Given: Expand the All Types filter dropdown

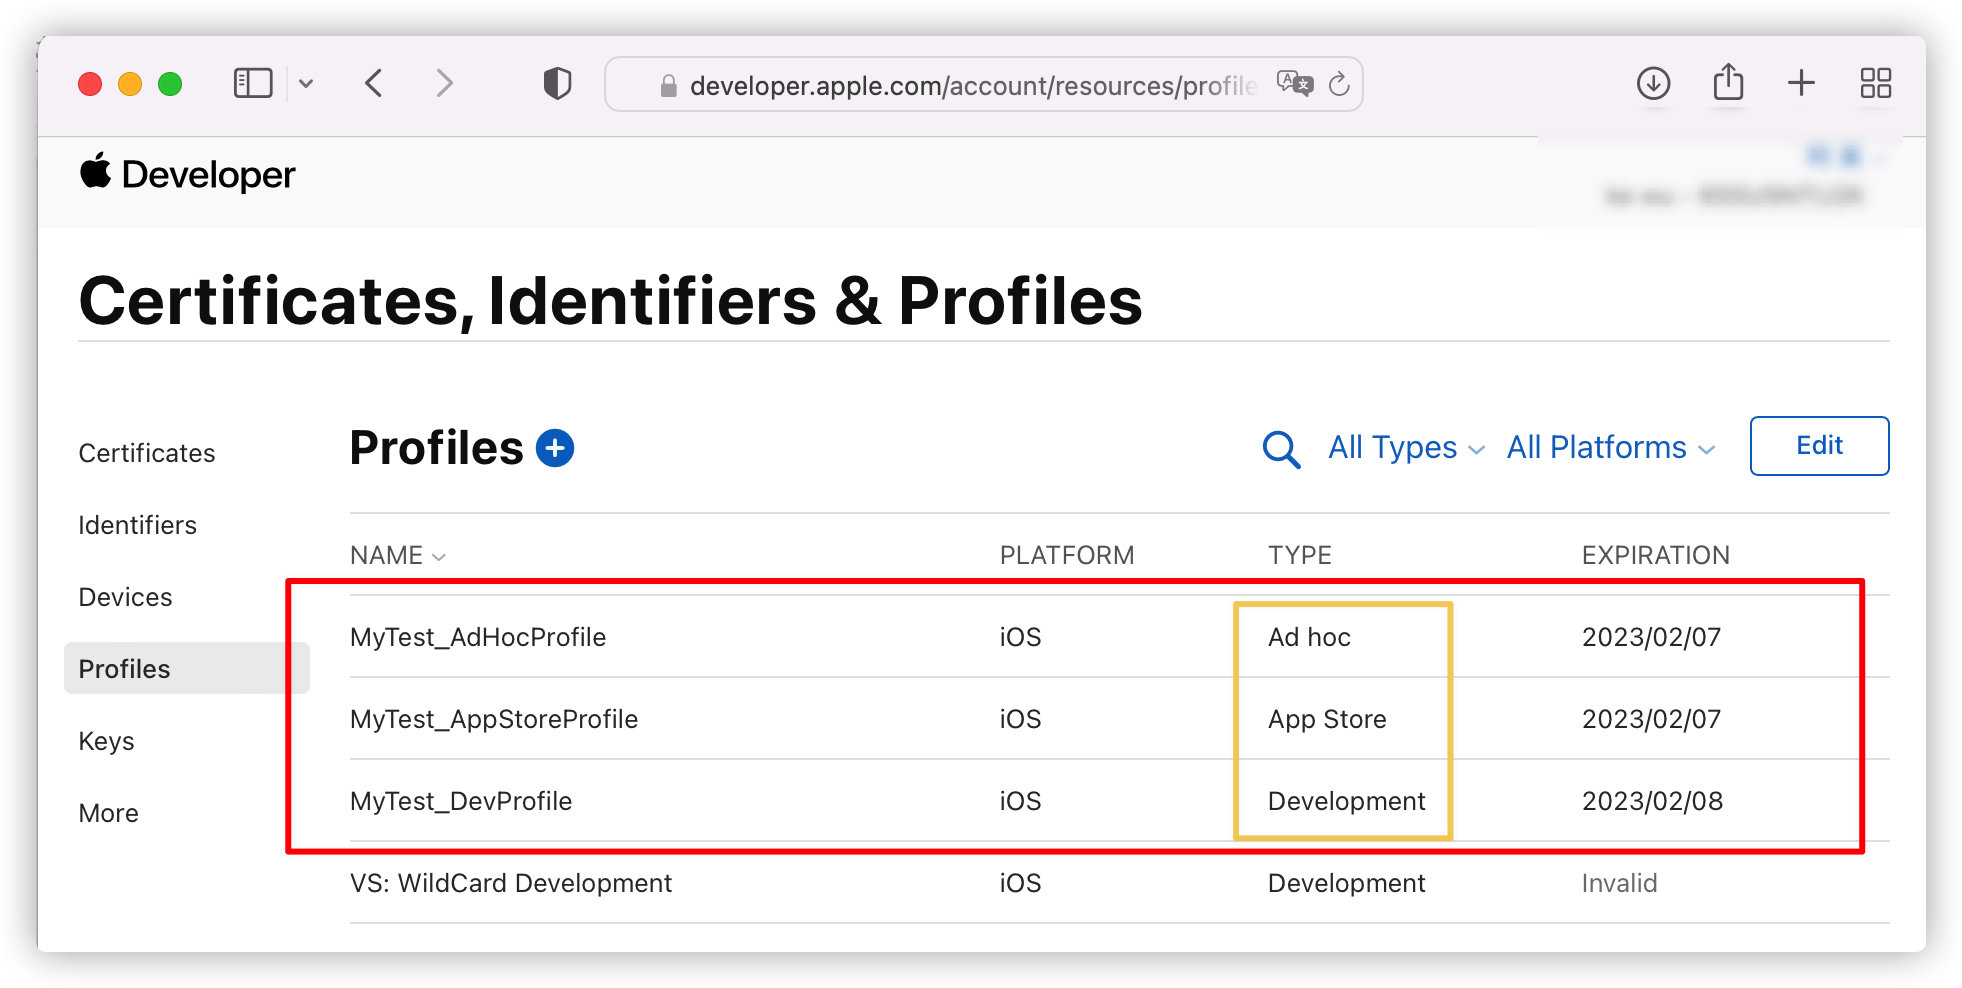Looking at the screenshot, I should [1406, 448].
